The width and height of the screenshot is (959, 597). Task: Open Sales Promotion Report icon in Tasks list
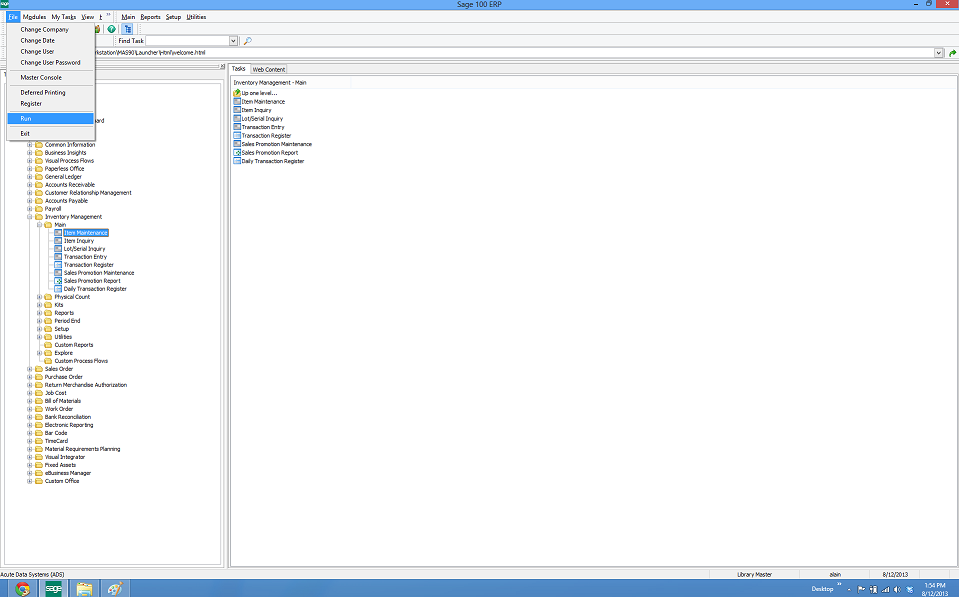(237, 153)
